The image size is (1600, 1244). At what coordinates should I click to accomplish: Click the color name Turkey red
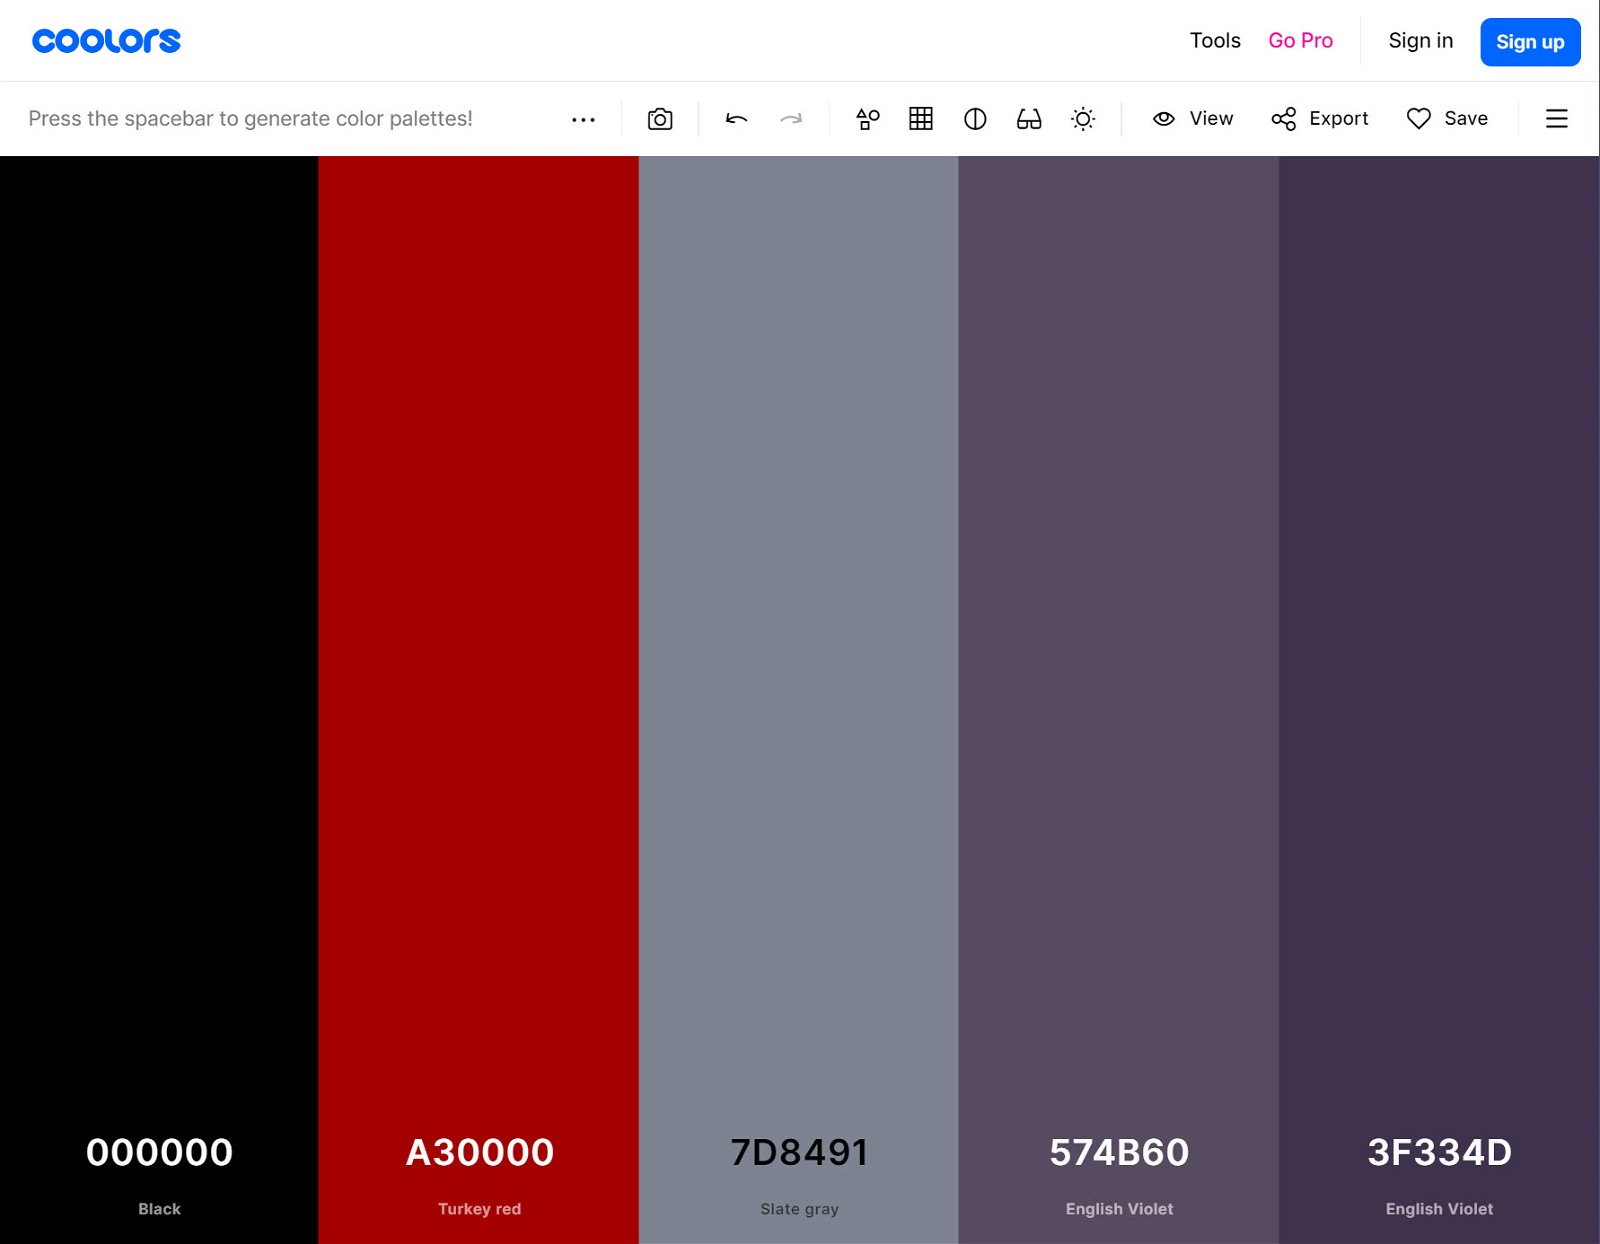pos(480,1209)
